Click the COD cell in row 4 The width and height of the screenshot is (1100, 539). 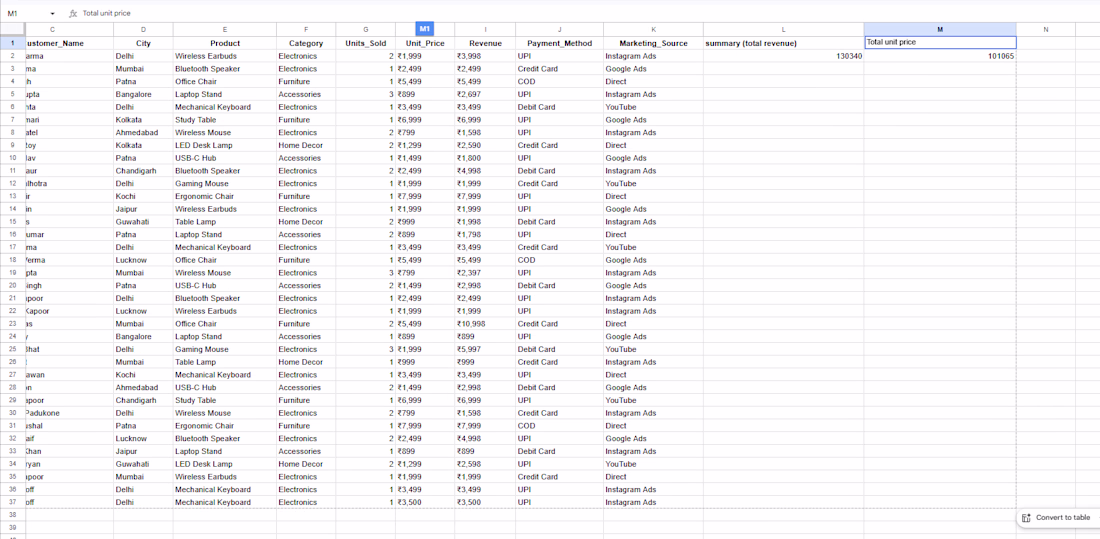tap(559, 81)
